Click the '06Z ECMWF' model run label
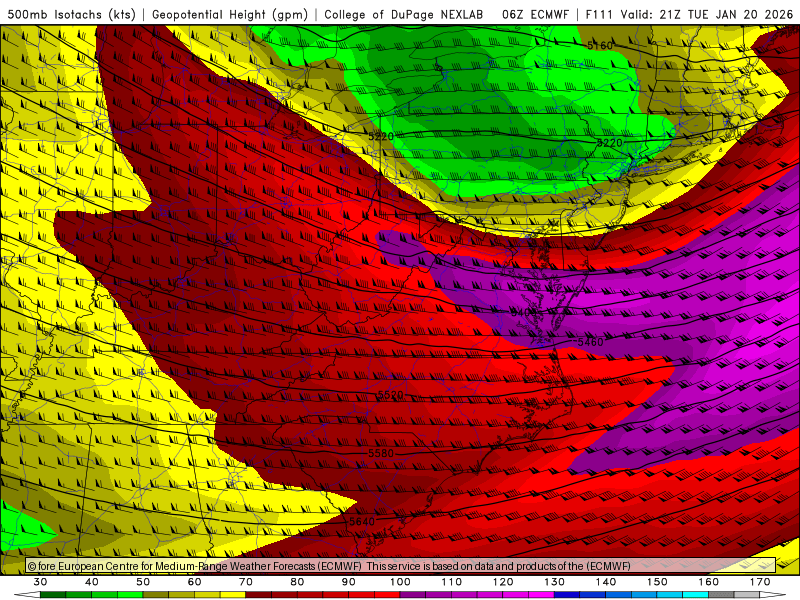Image resolution: width=800 pixels, height=600 pixels. (x=535, y=14)
